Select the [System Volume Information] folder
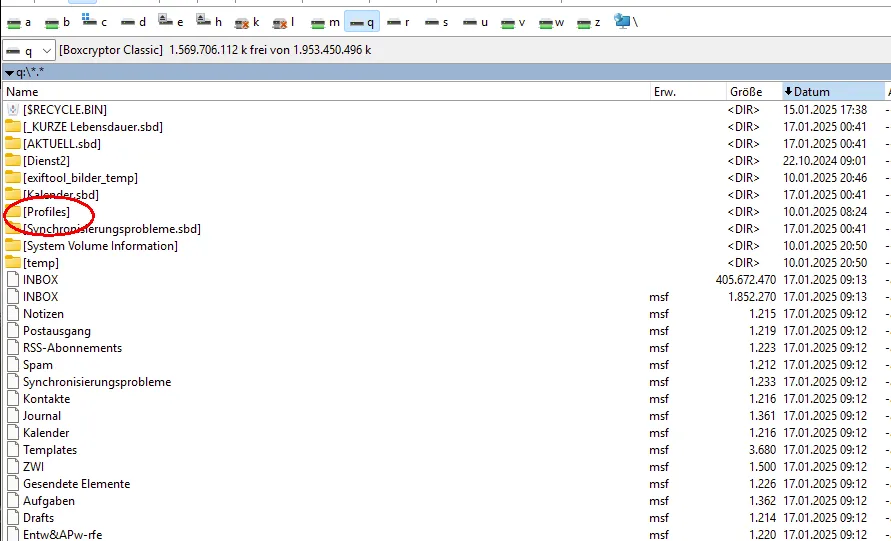The width and height of the screenshot is (891, 541). 100,246
